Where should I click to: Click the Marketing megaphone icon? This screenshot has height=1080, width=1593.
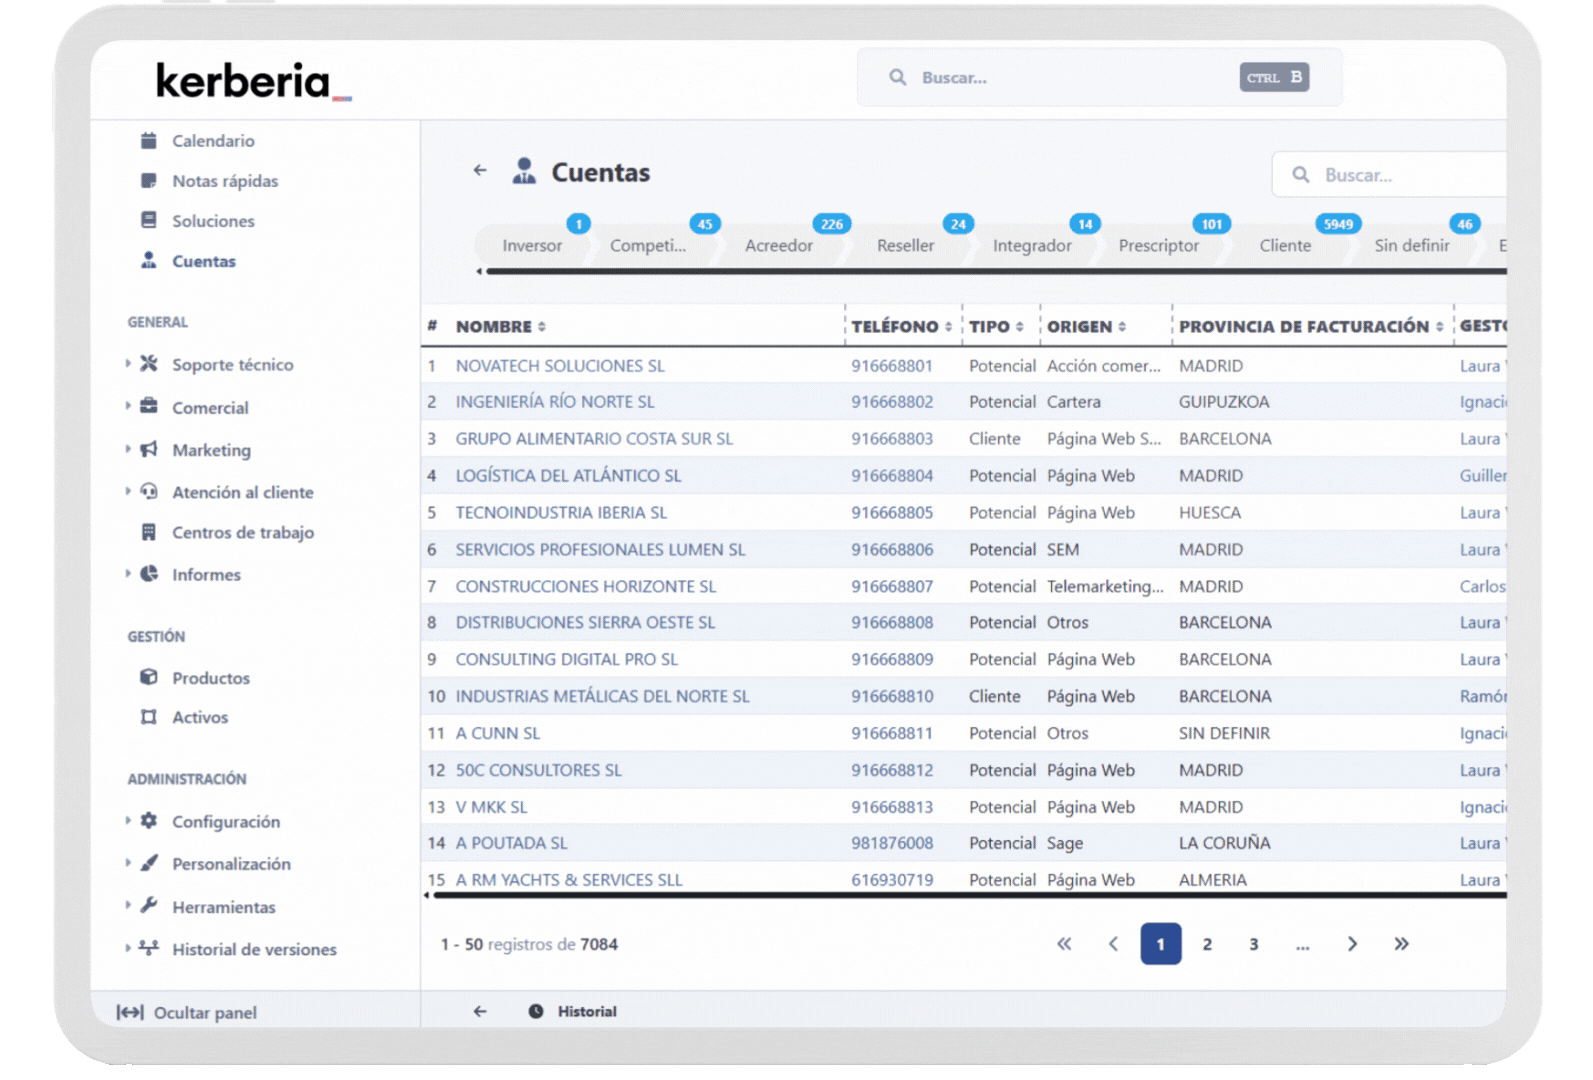coord(149,449)
